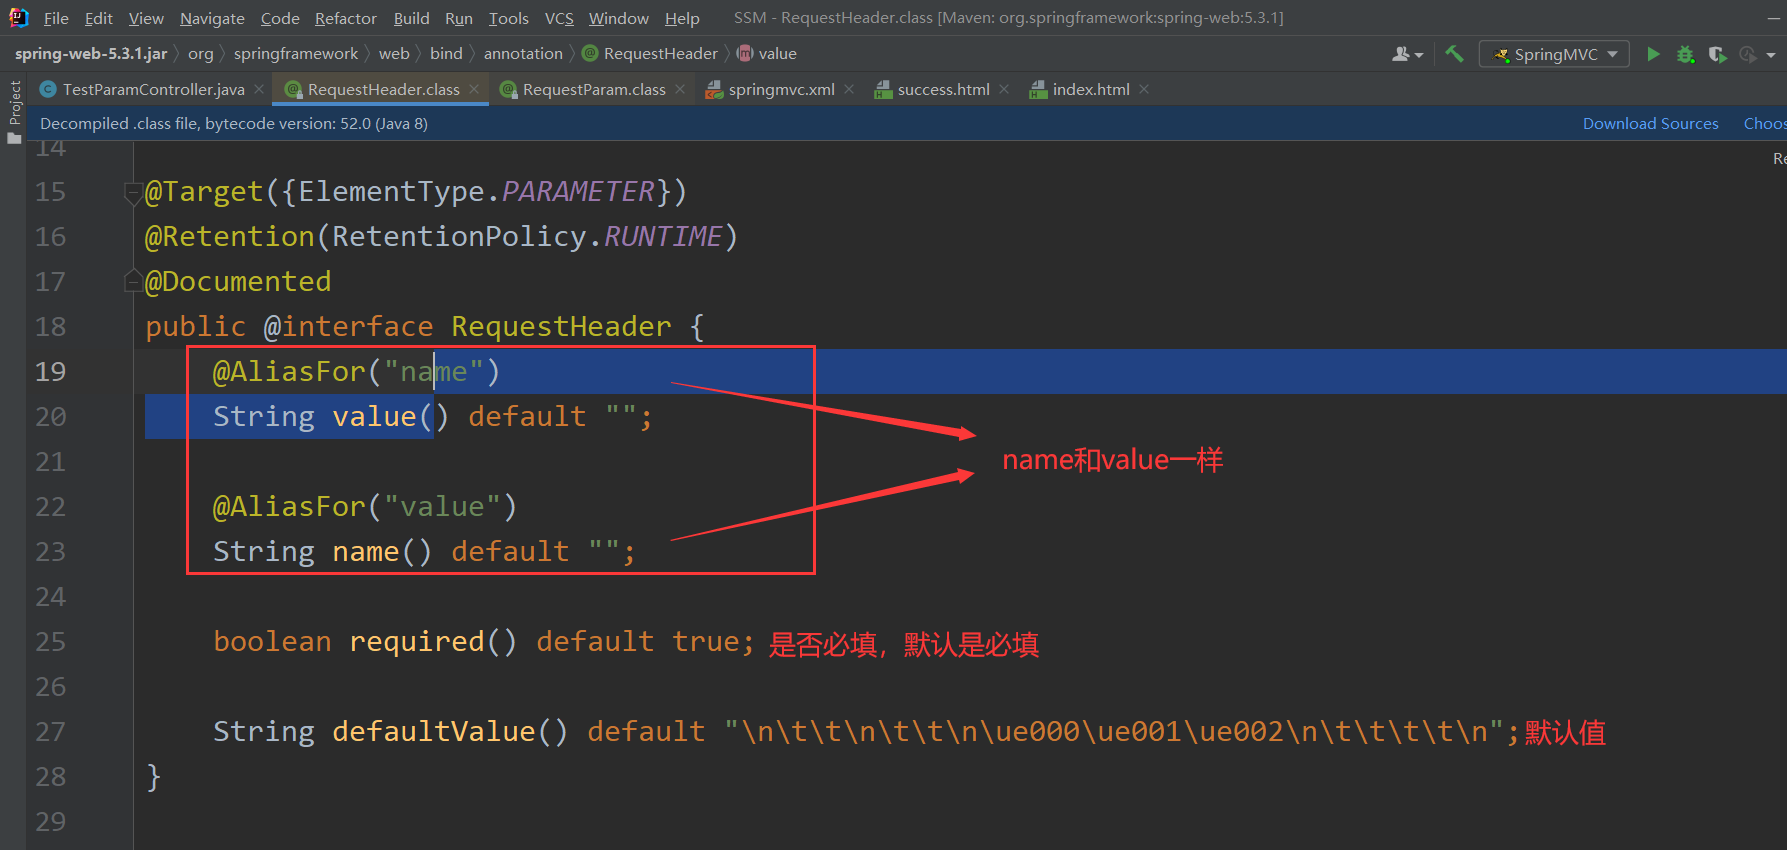Viewport: 1787px width, 850px height.
Task: Click the Download Sources link
Action: (1650, 123)
